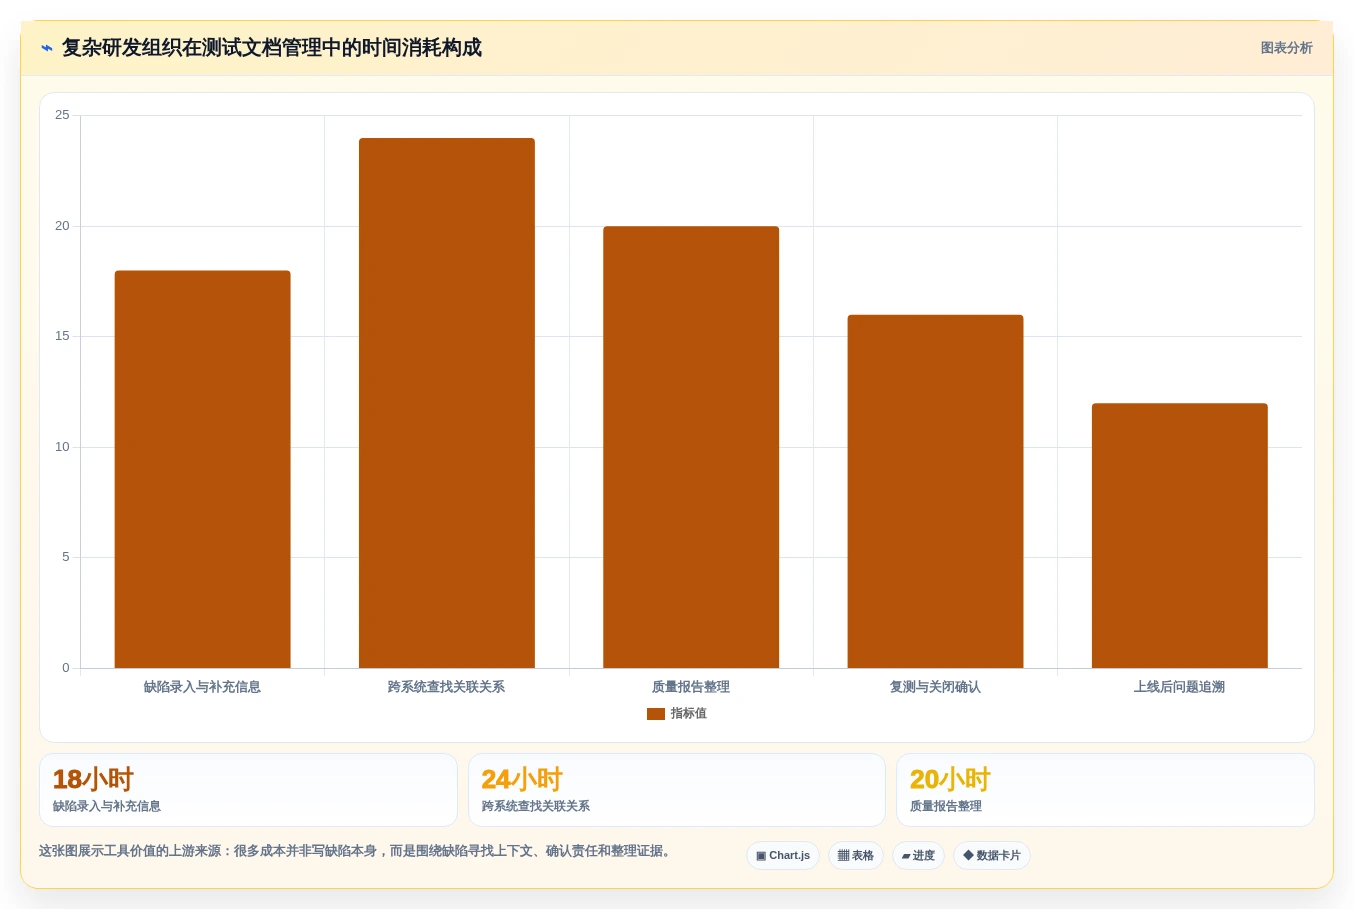The height and width of the screenshot is (909, 1354).
Task: Click the Chart.js tag chip
Action: (x=783, y=856)
